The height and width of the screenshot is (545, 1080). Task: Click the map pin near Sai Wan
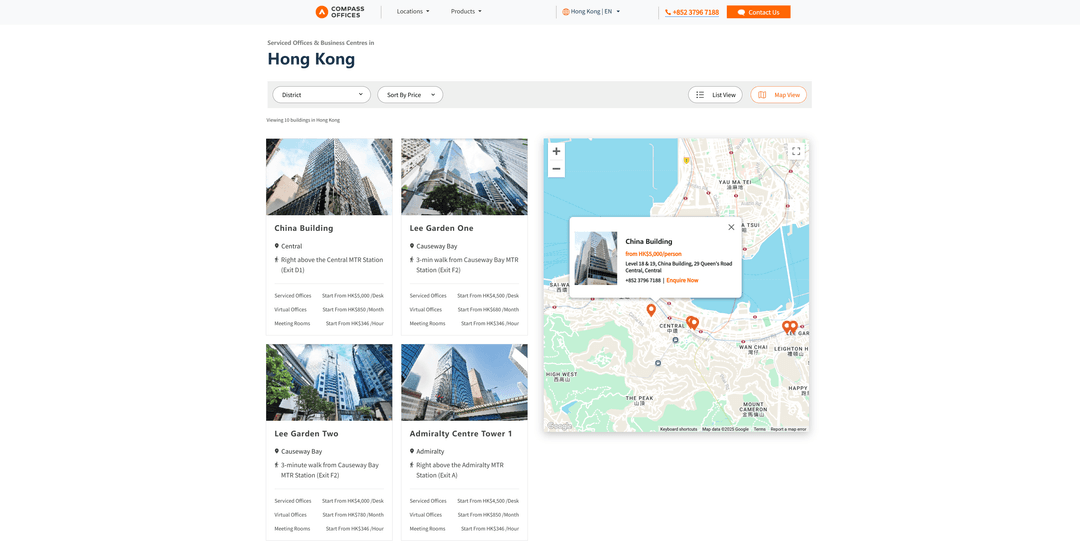[651, 310]
